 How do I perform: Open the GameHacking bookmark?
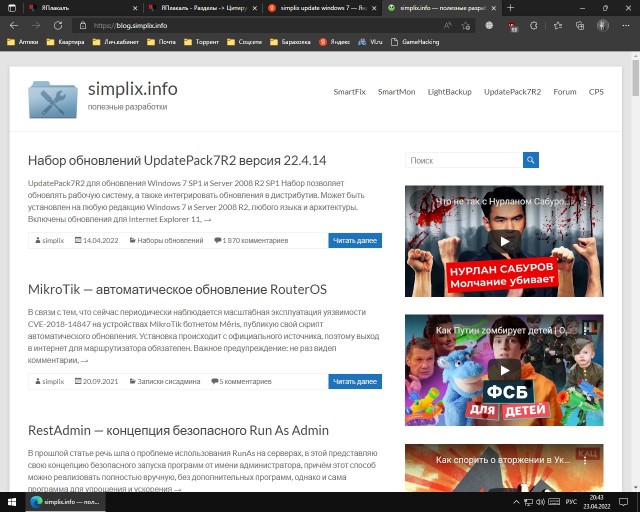415,42
